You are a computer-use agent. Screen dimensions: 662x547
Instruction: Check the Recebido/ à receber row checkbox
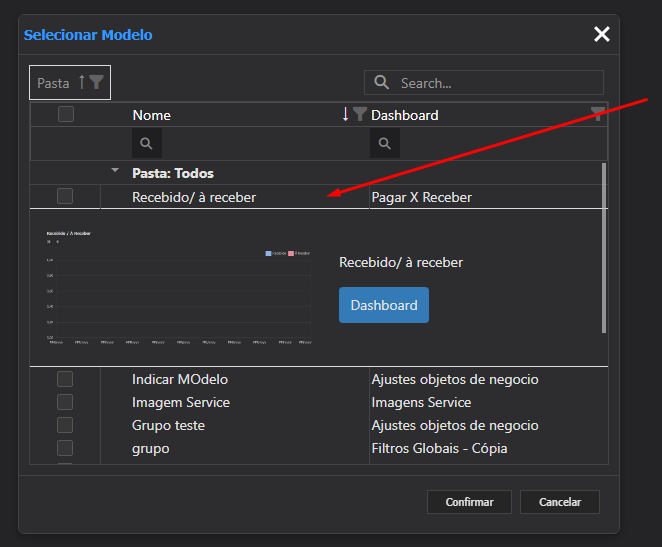click(65, 196)
